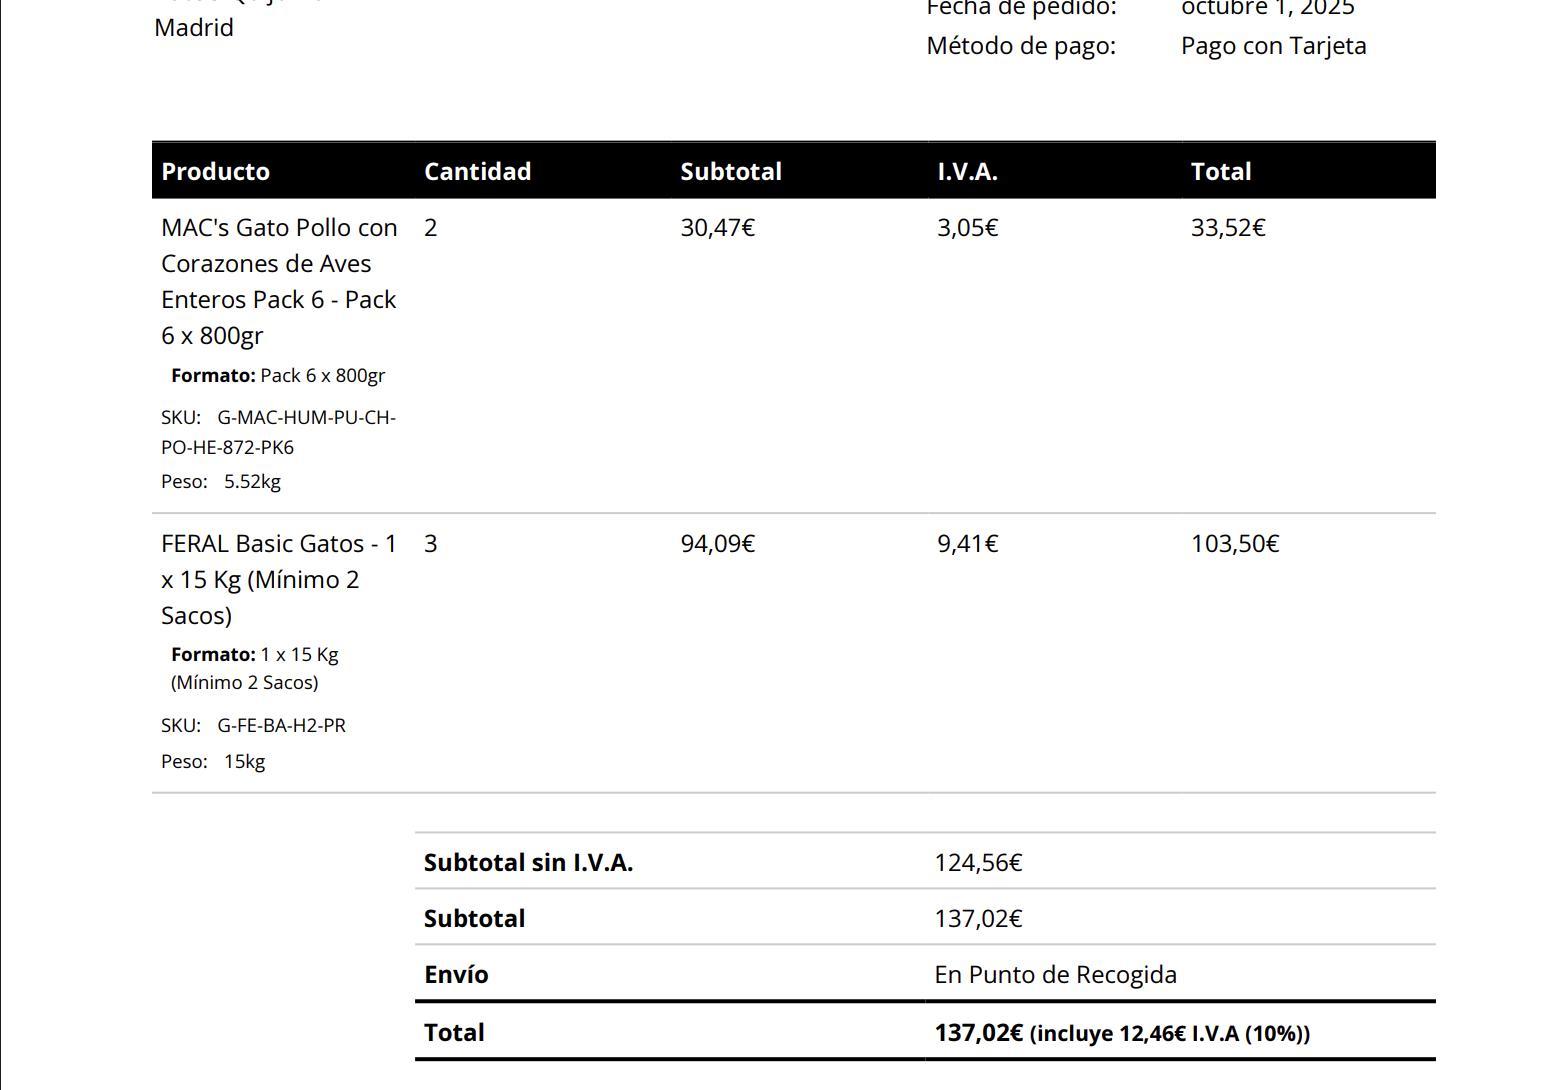Screen dimensions: 1548x1090
Task: Select the 103,50€ line total
Action: pos(1234,544)
